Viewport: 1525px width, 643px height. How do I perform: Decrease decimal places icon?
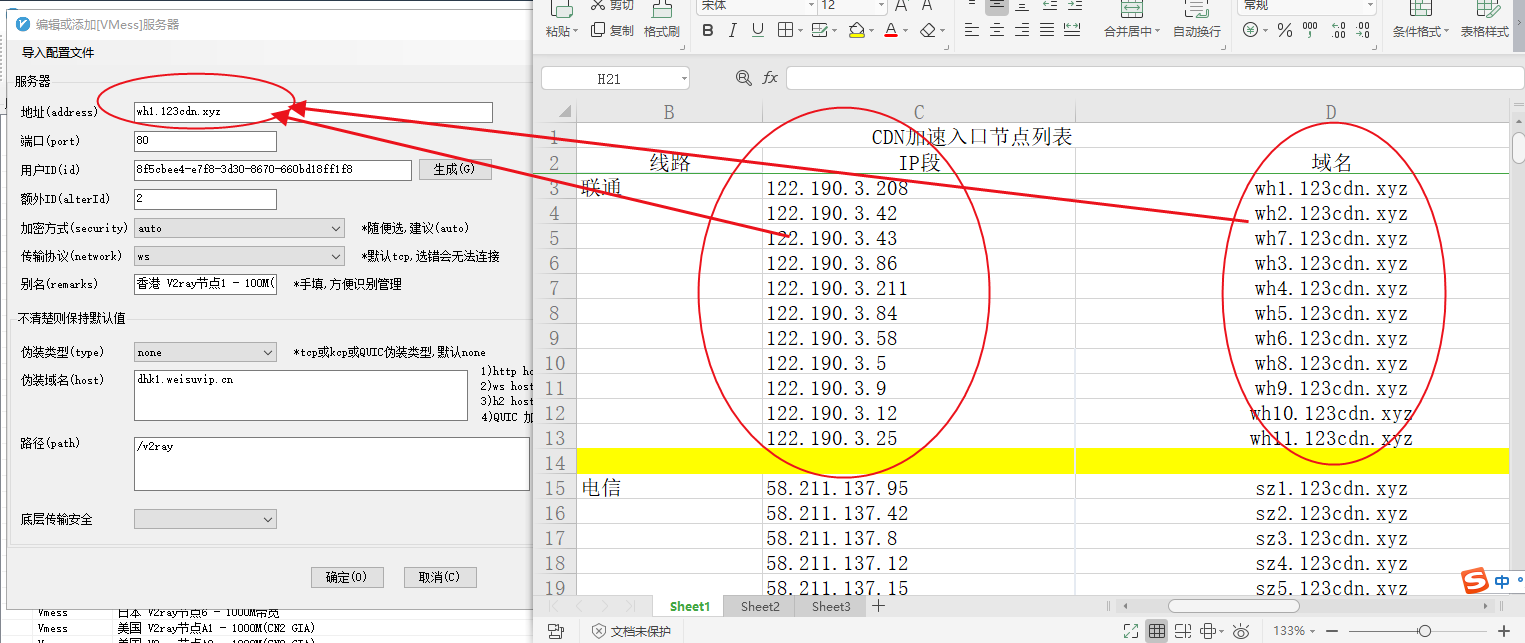coord(1363,31)
